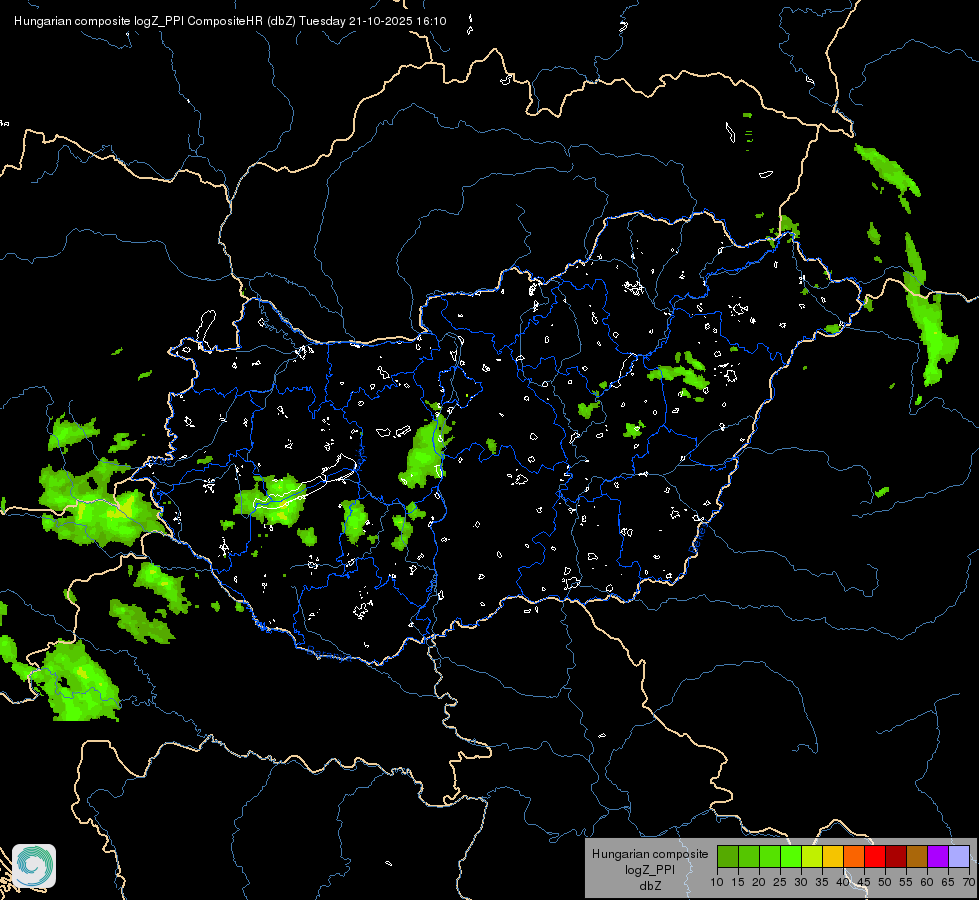Choose the 55–60 dBZ brown legend swatch
This screenshot has height=900, width=979.
917,856
